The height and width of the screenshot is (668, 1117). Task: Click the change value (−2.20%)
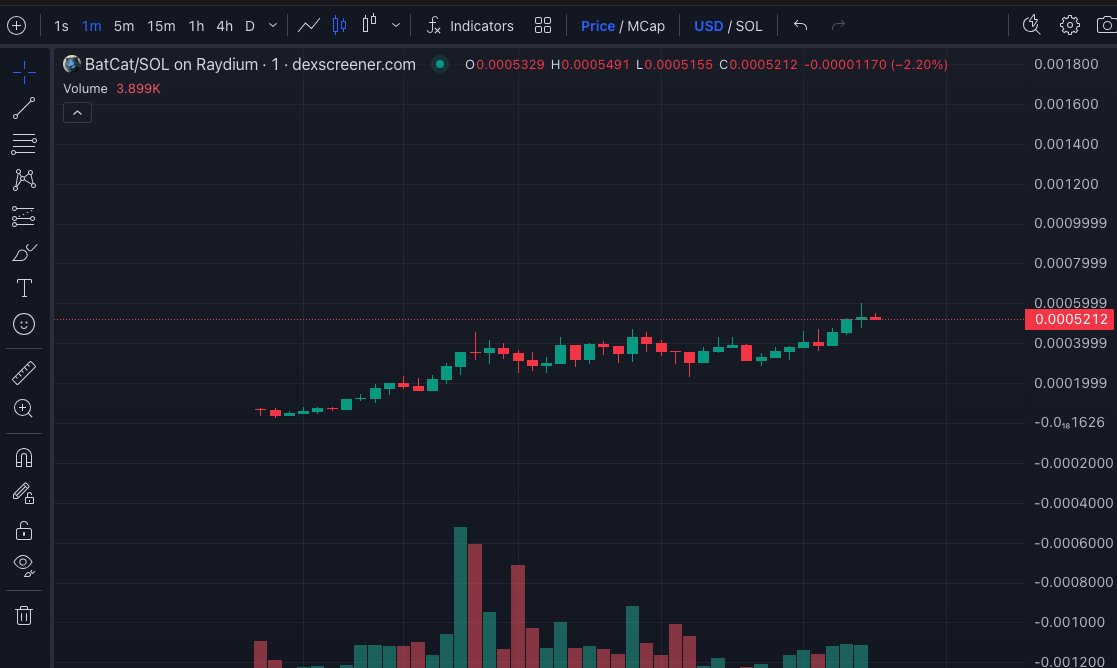coord(918,64)
